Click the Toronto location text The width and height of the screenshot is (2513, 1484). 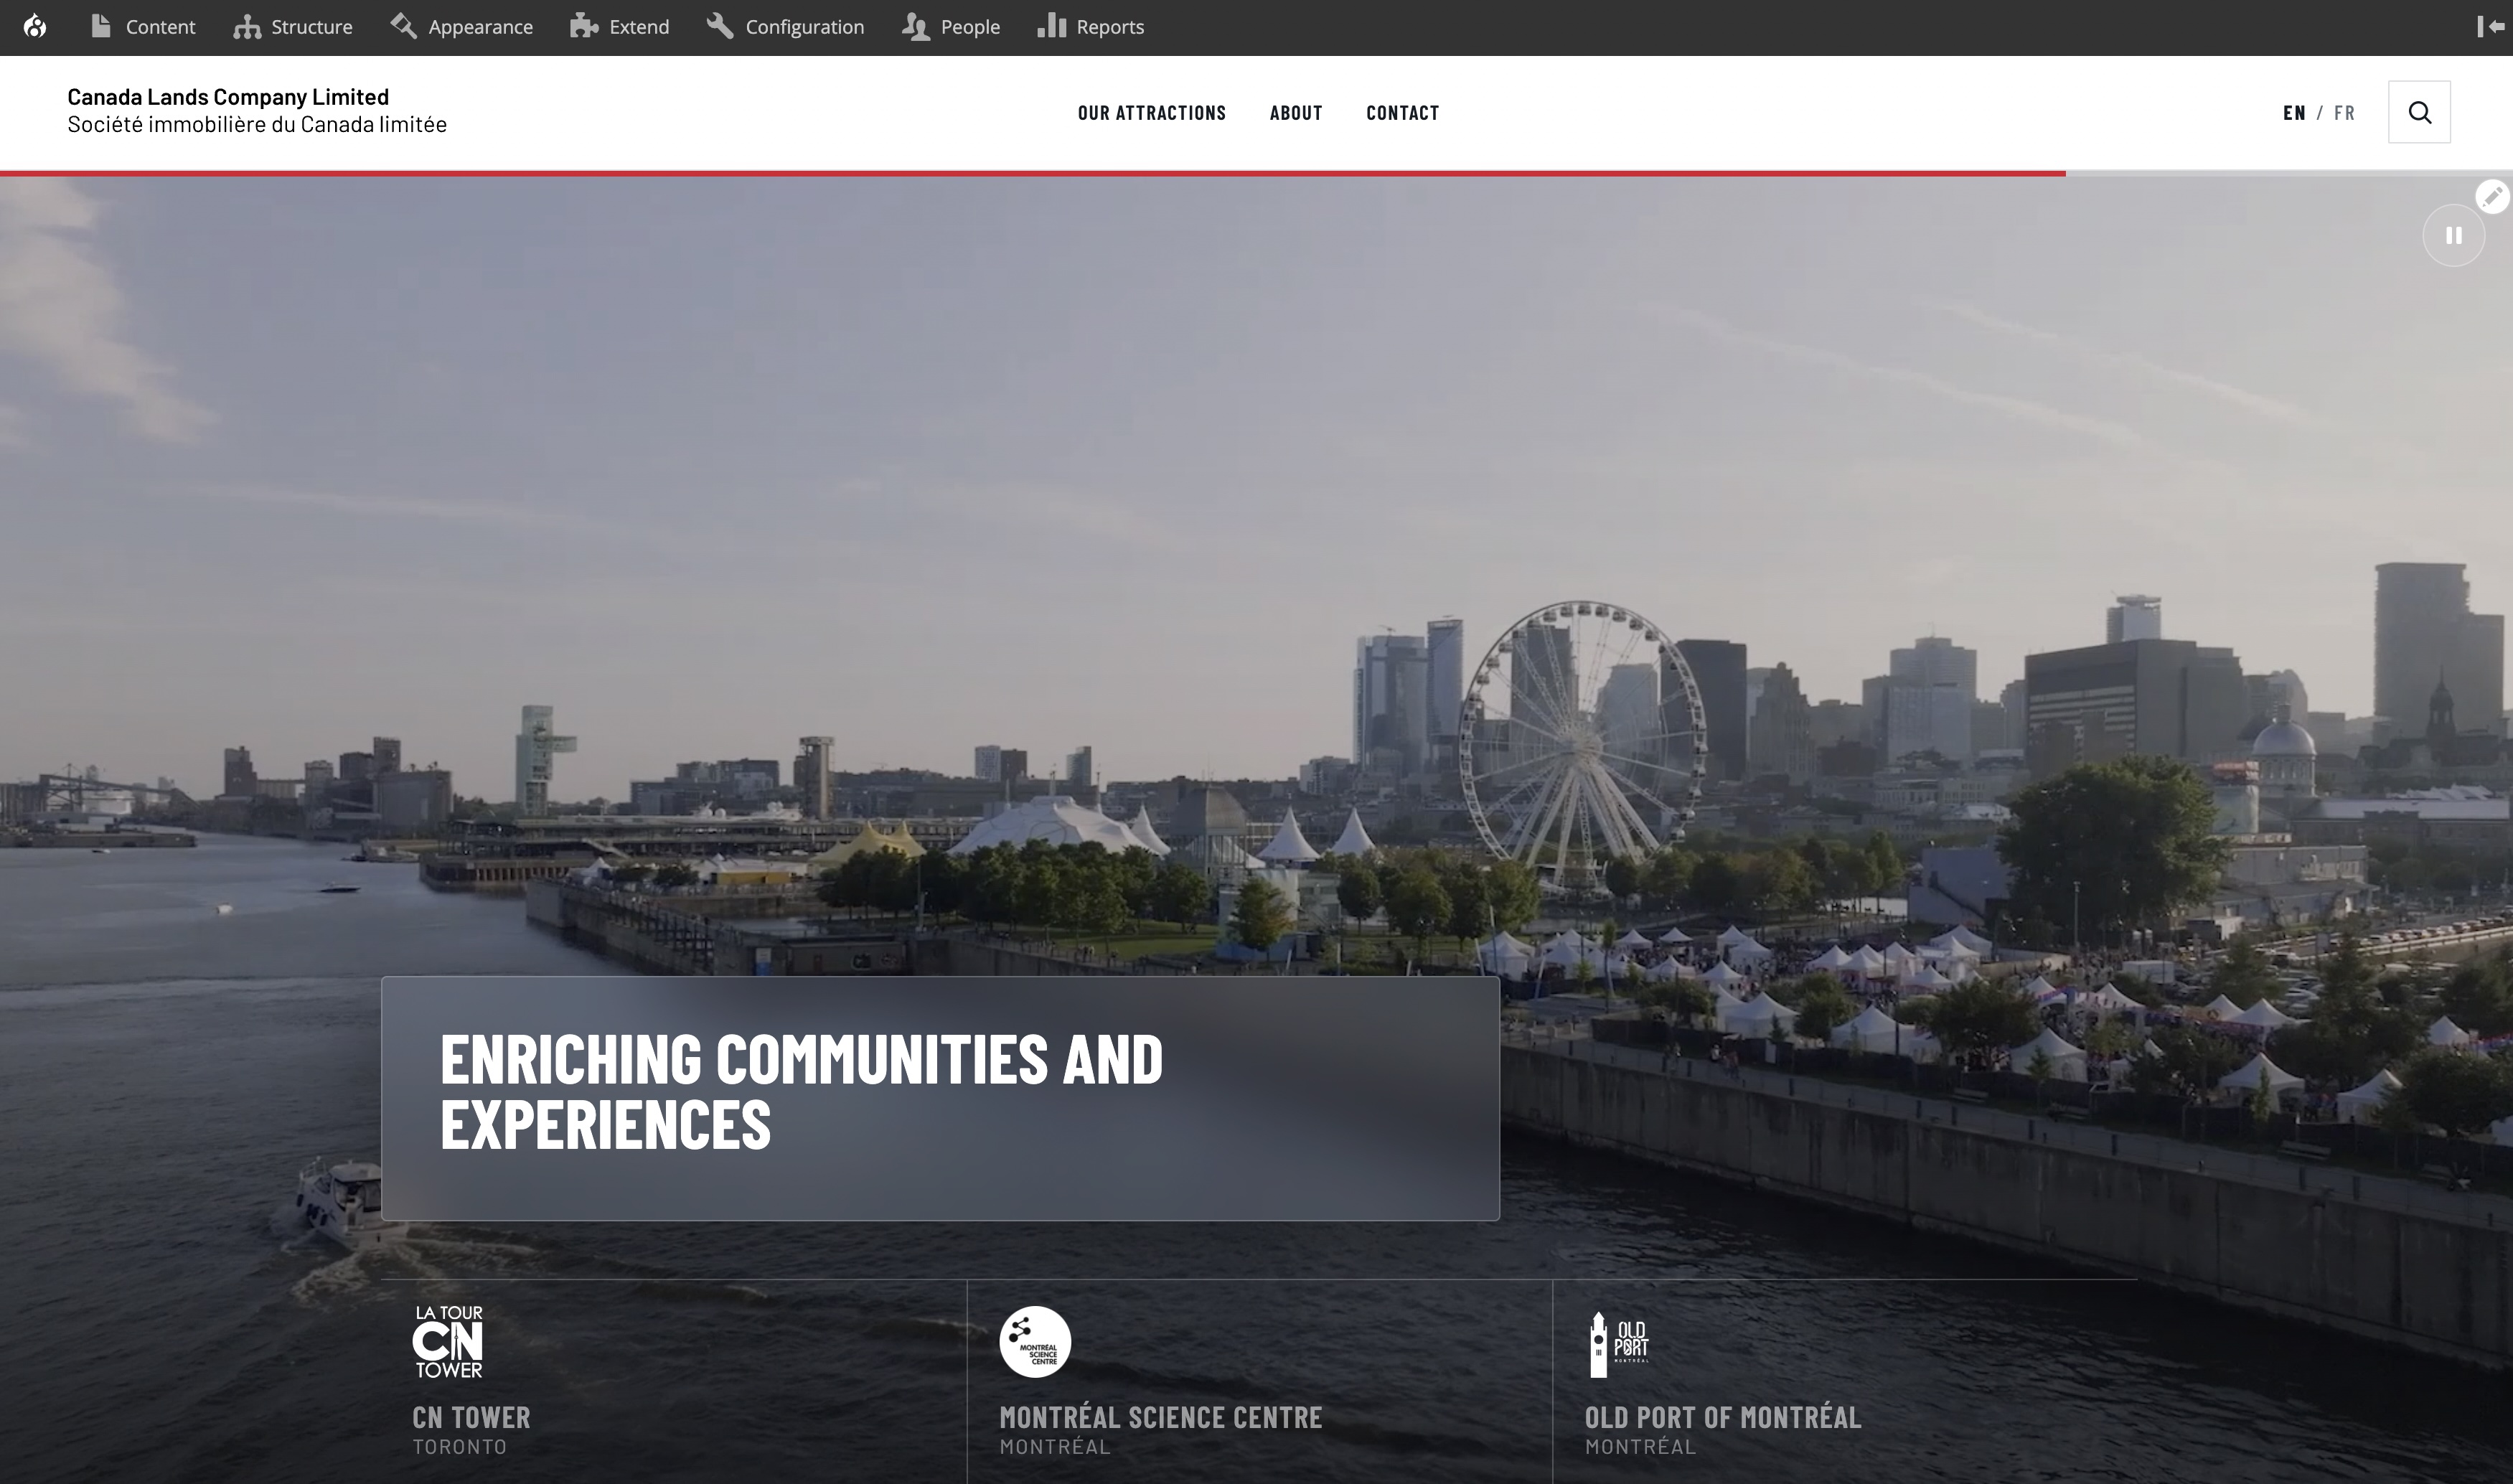pyautogui.click(x=460, y=1447)
